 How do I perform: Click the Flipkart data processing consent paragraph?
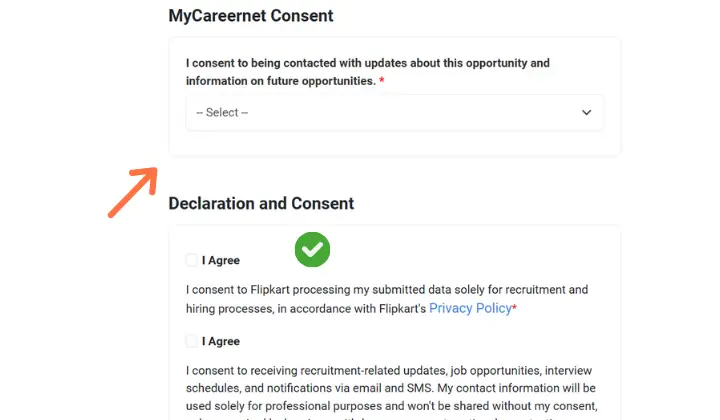click(x=387, y=299)
